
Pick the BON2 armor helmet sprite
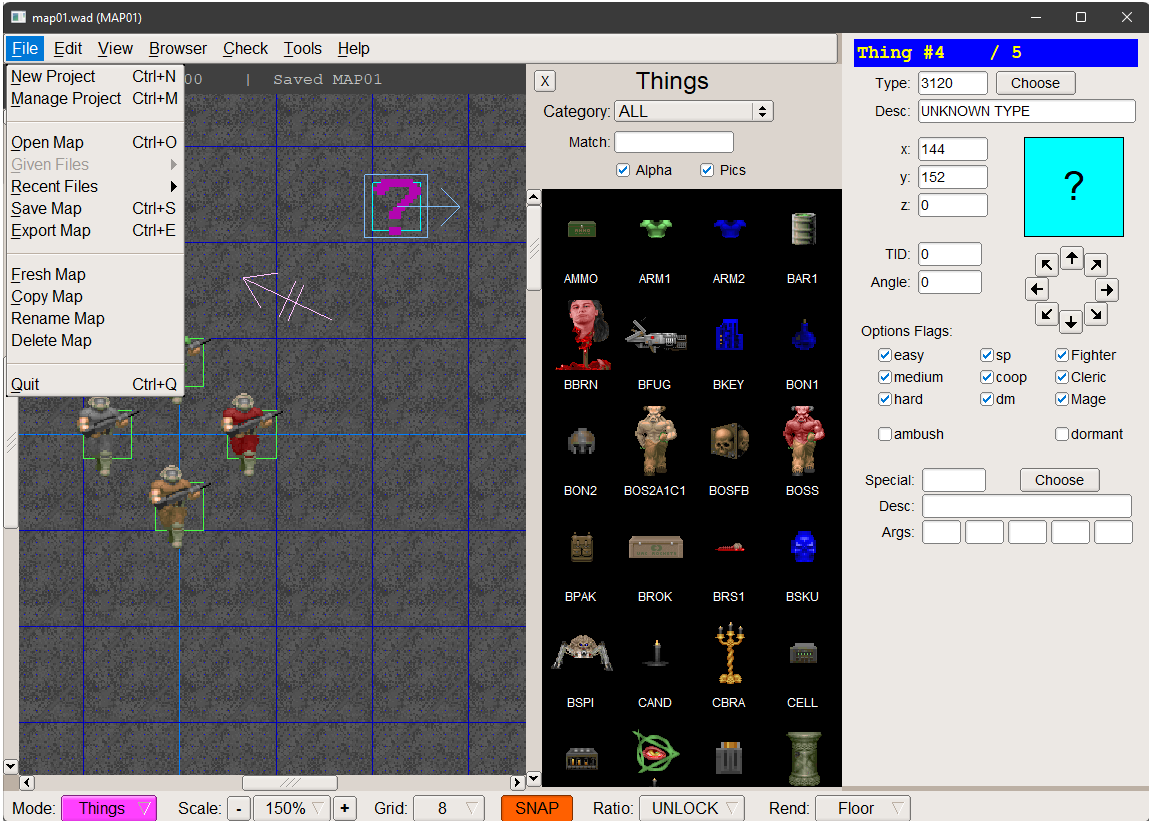[582, 441]
